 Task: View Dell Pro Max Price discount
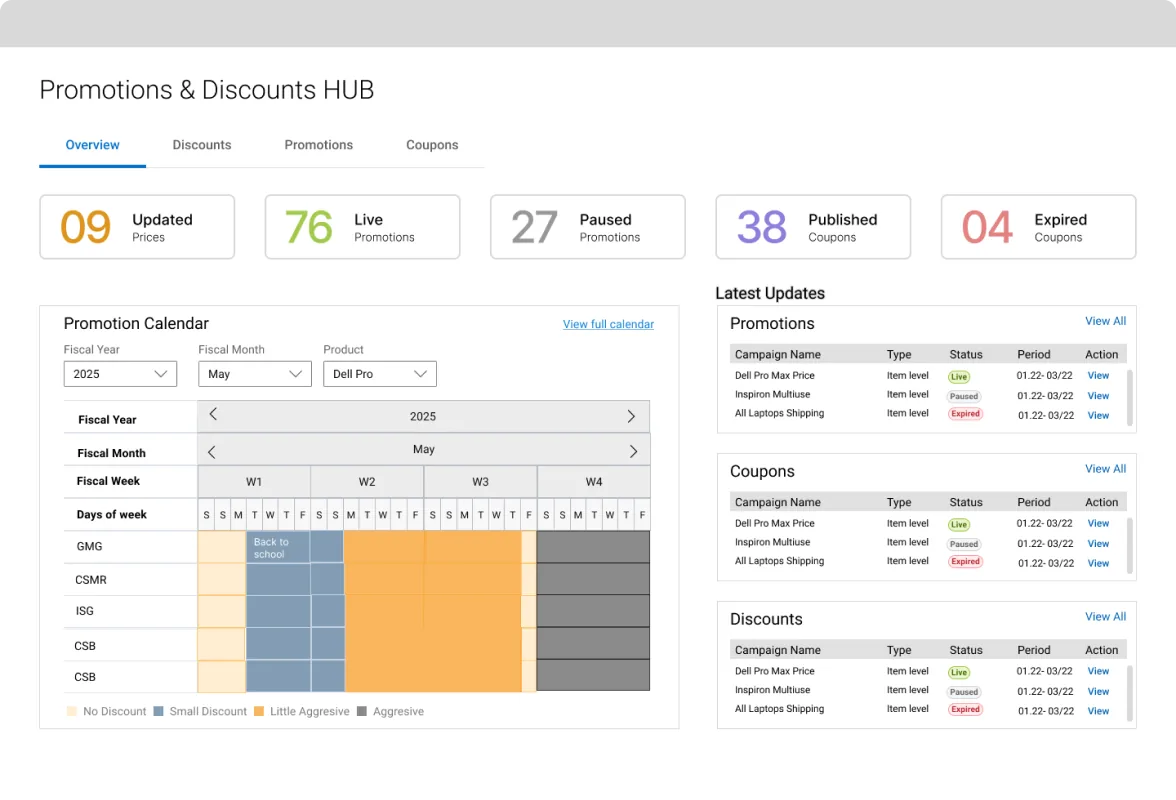tap(1098, 671)
